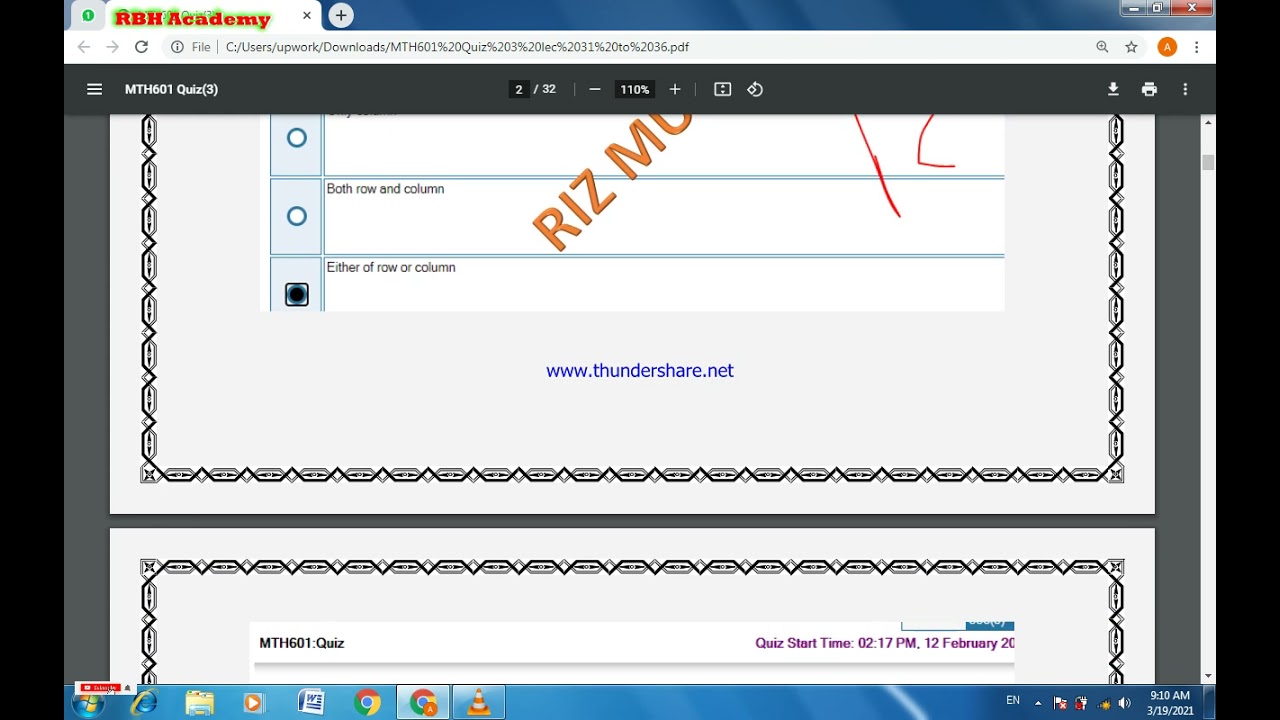Download the PDF file
Image resolution: width=1280 pixels, height=720 pixels.
1113,89
